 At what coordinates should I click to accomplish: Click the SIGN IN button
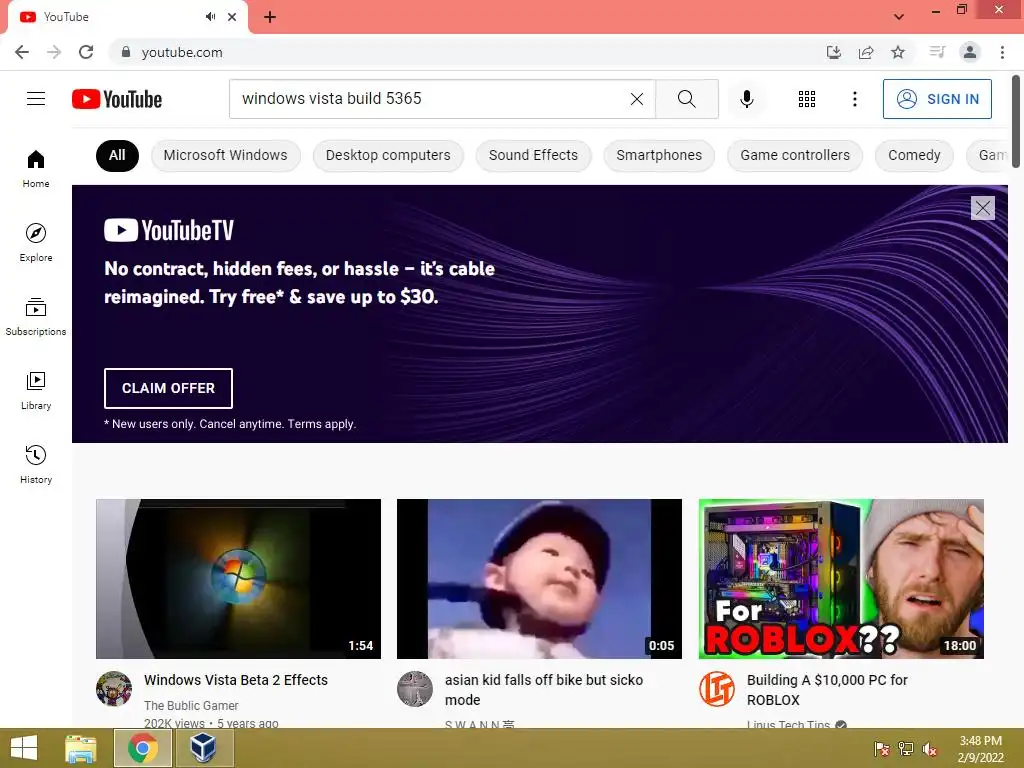click(937, 99)
